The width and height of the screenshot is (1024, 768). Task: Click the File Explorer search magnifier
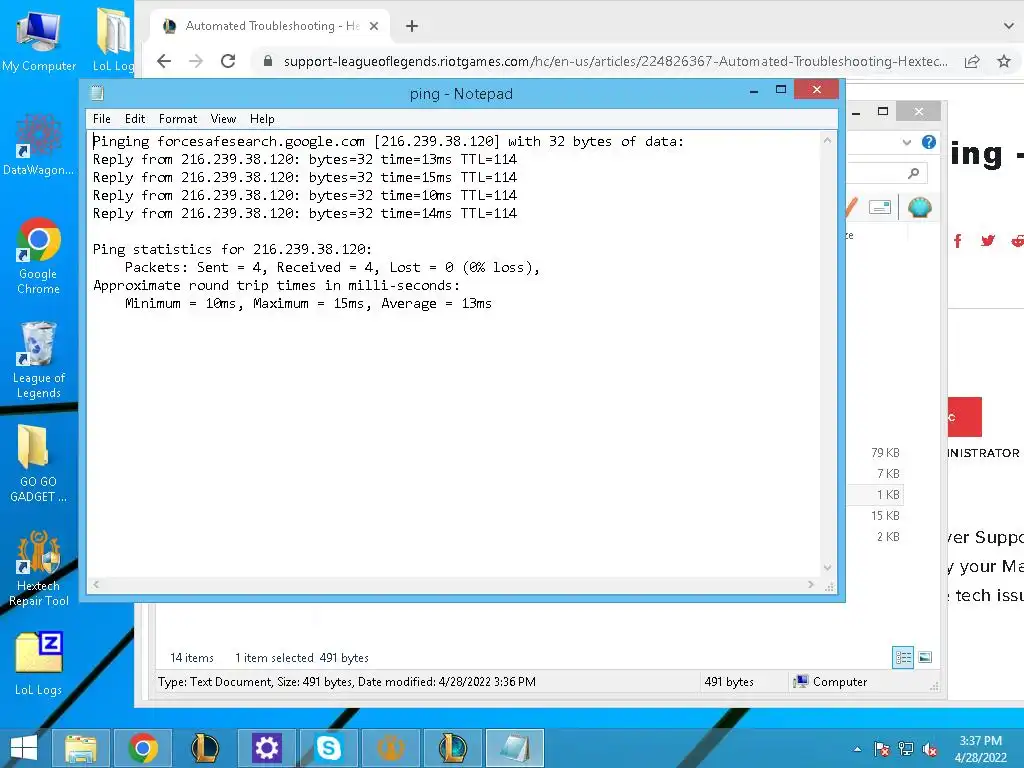point(914,173)
